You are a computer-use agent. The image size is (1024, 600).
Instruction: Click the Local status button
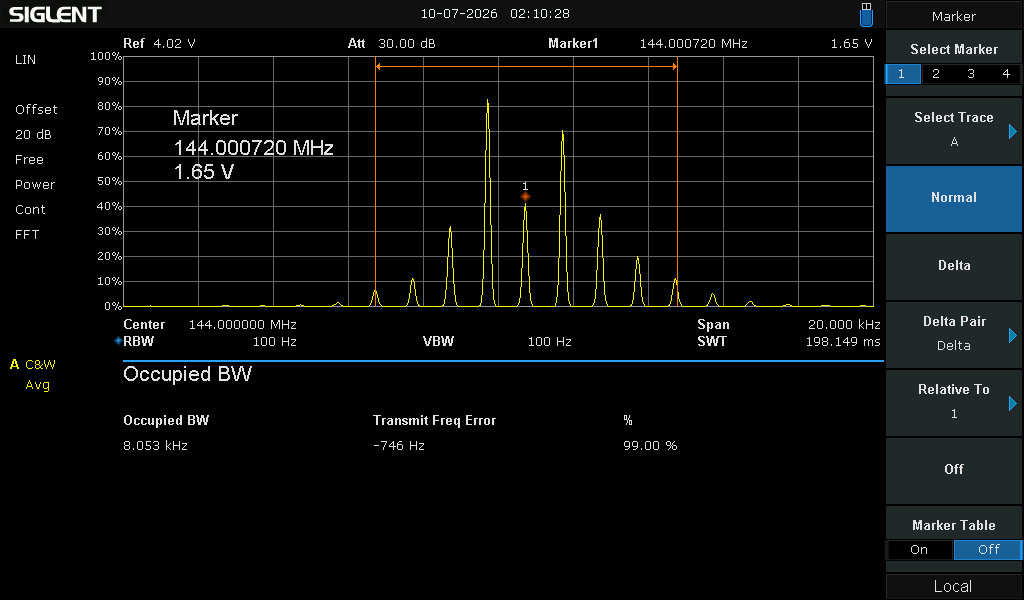pyautogui.click(x=953, y=586)
